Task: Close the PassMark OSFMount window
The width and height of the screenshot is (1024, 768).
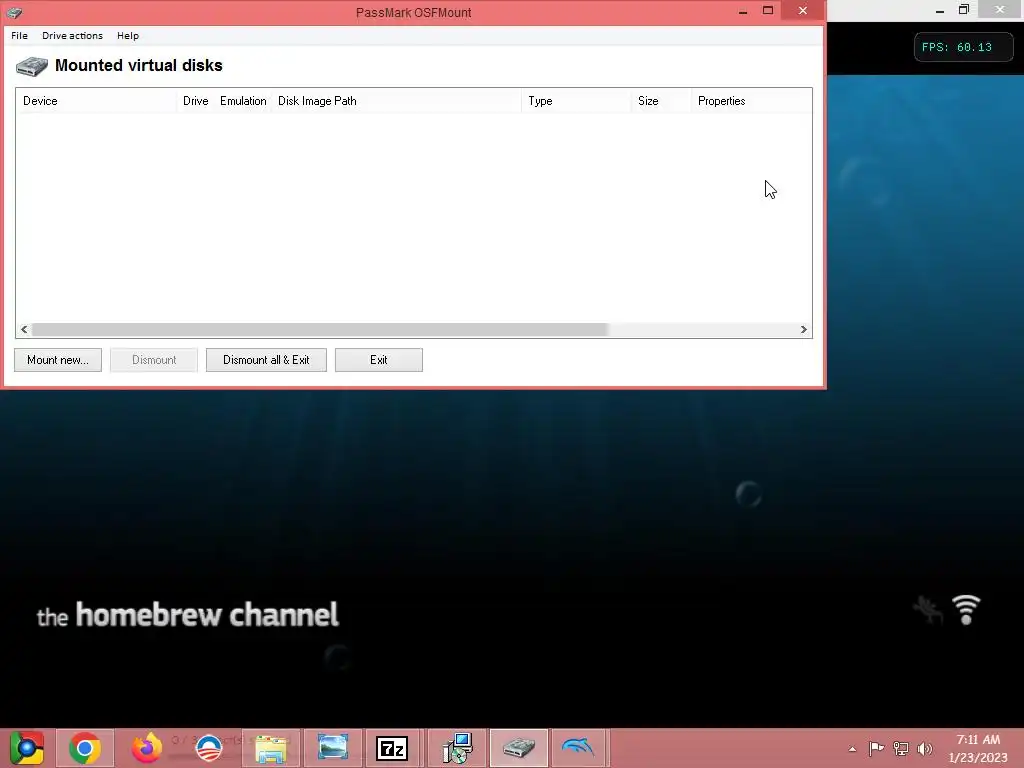Action: 803,10
